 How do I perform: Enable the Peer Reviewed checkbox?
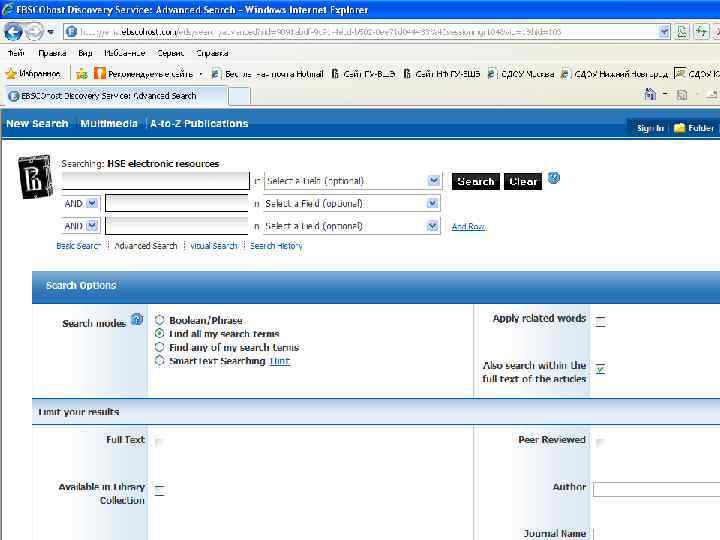(x=599, y=442)
